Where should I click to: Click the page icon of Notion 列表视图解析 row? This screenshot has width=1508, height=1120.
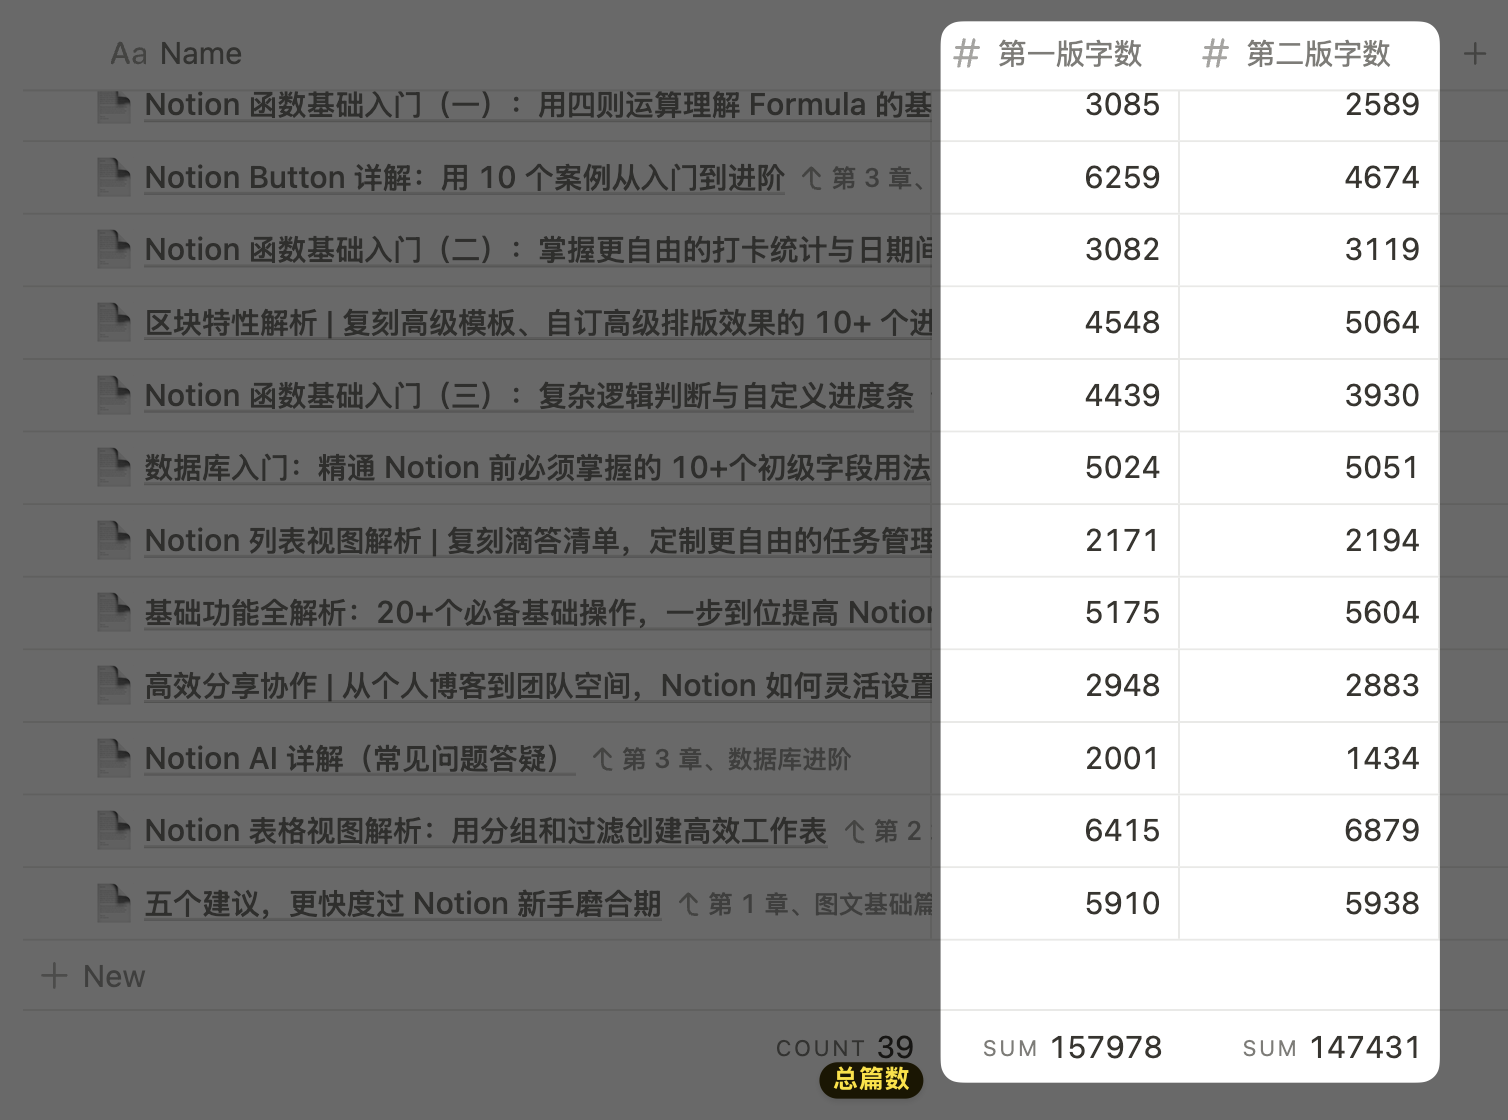point(114,541)
